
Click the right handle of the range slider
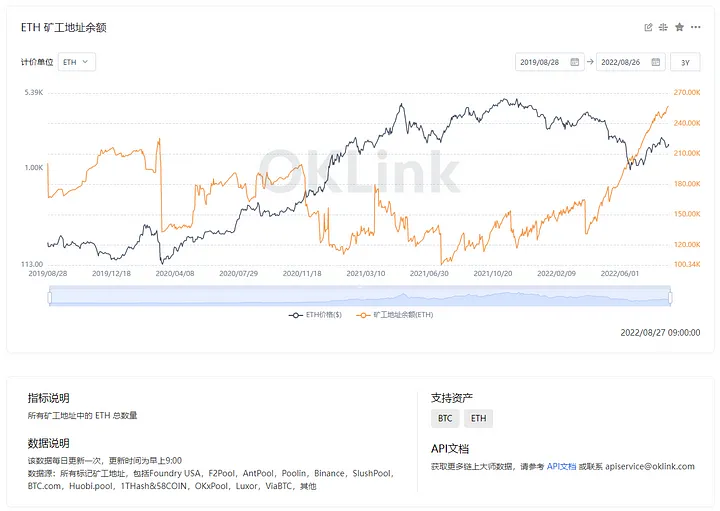click(670, 296)
